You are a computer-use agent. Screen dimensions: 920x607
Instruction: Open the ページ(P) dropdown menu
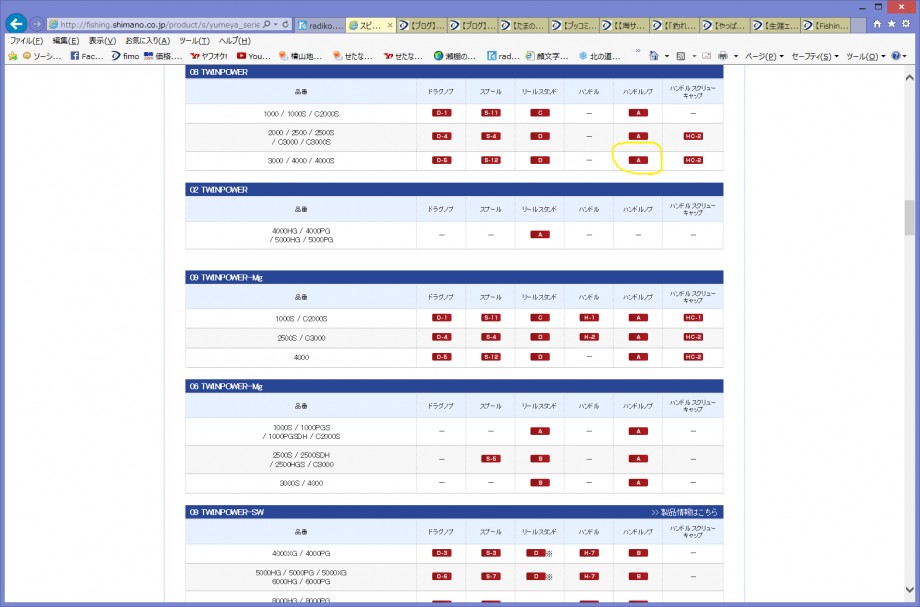[x=765, y=56]
